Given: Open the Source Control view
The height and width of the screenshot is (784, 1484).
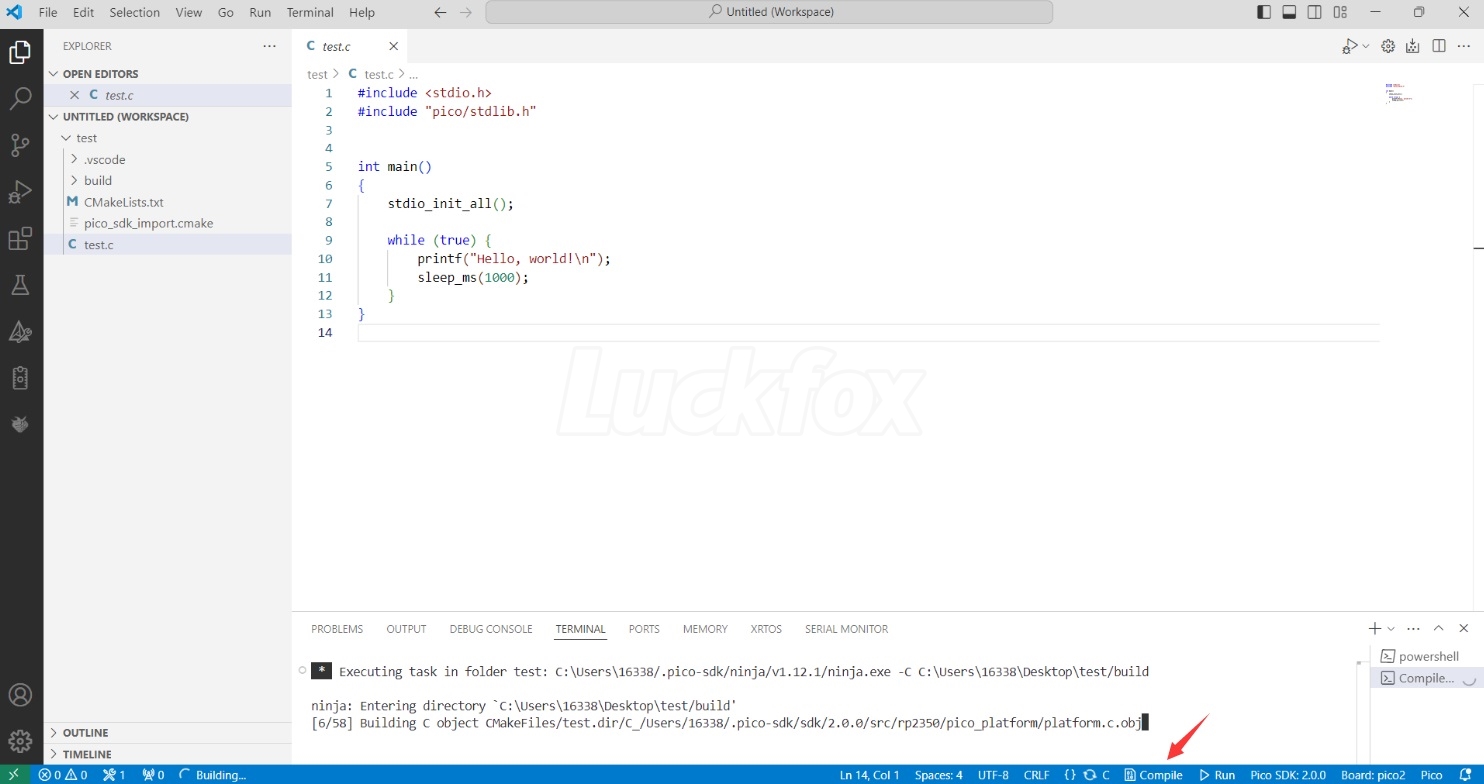Looking at the screenshot, I should [x=21, y=145].
